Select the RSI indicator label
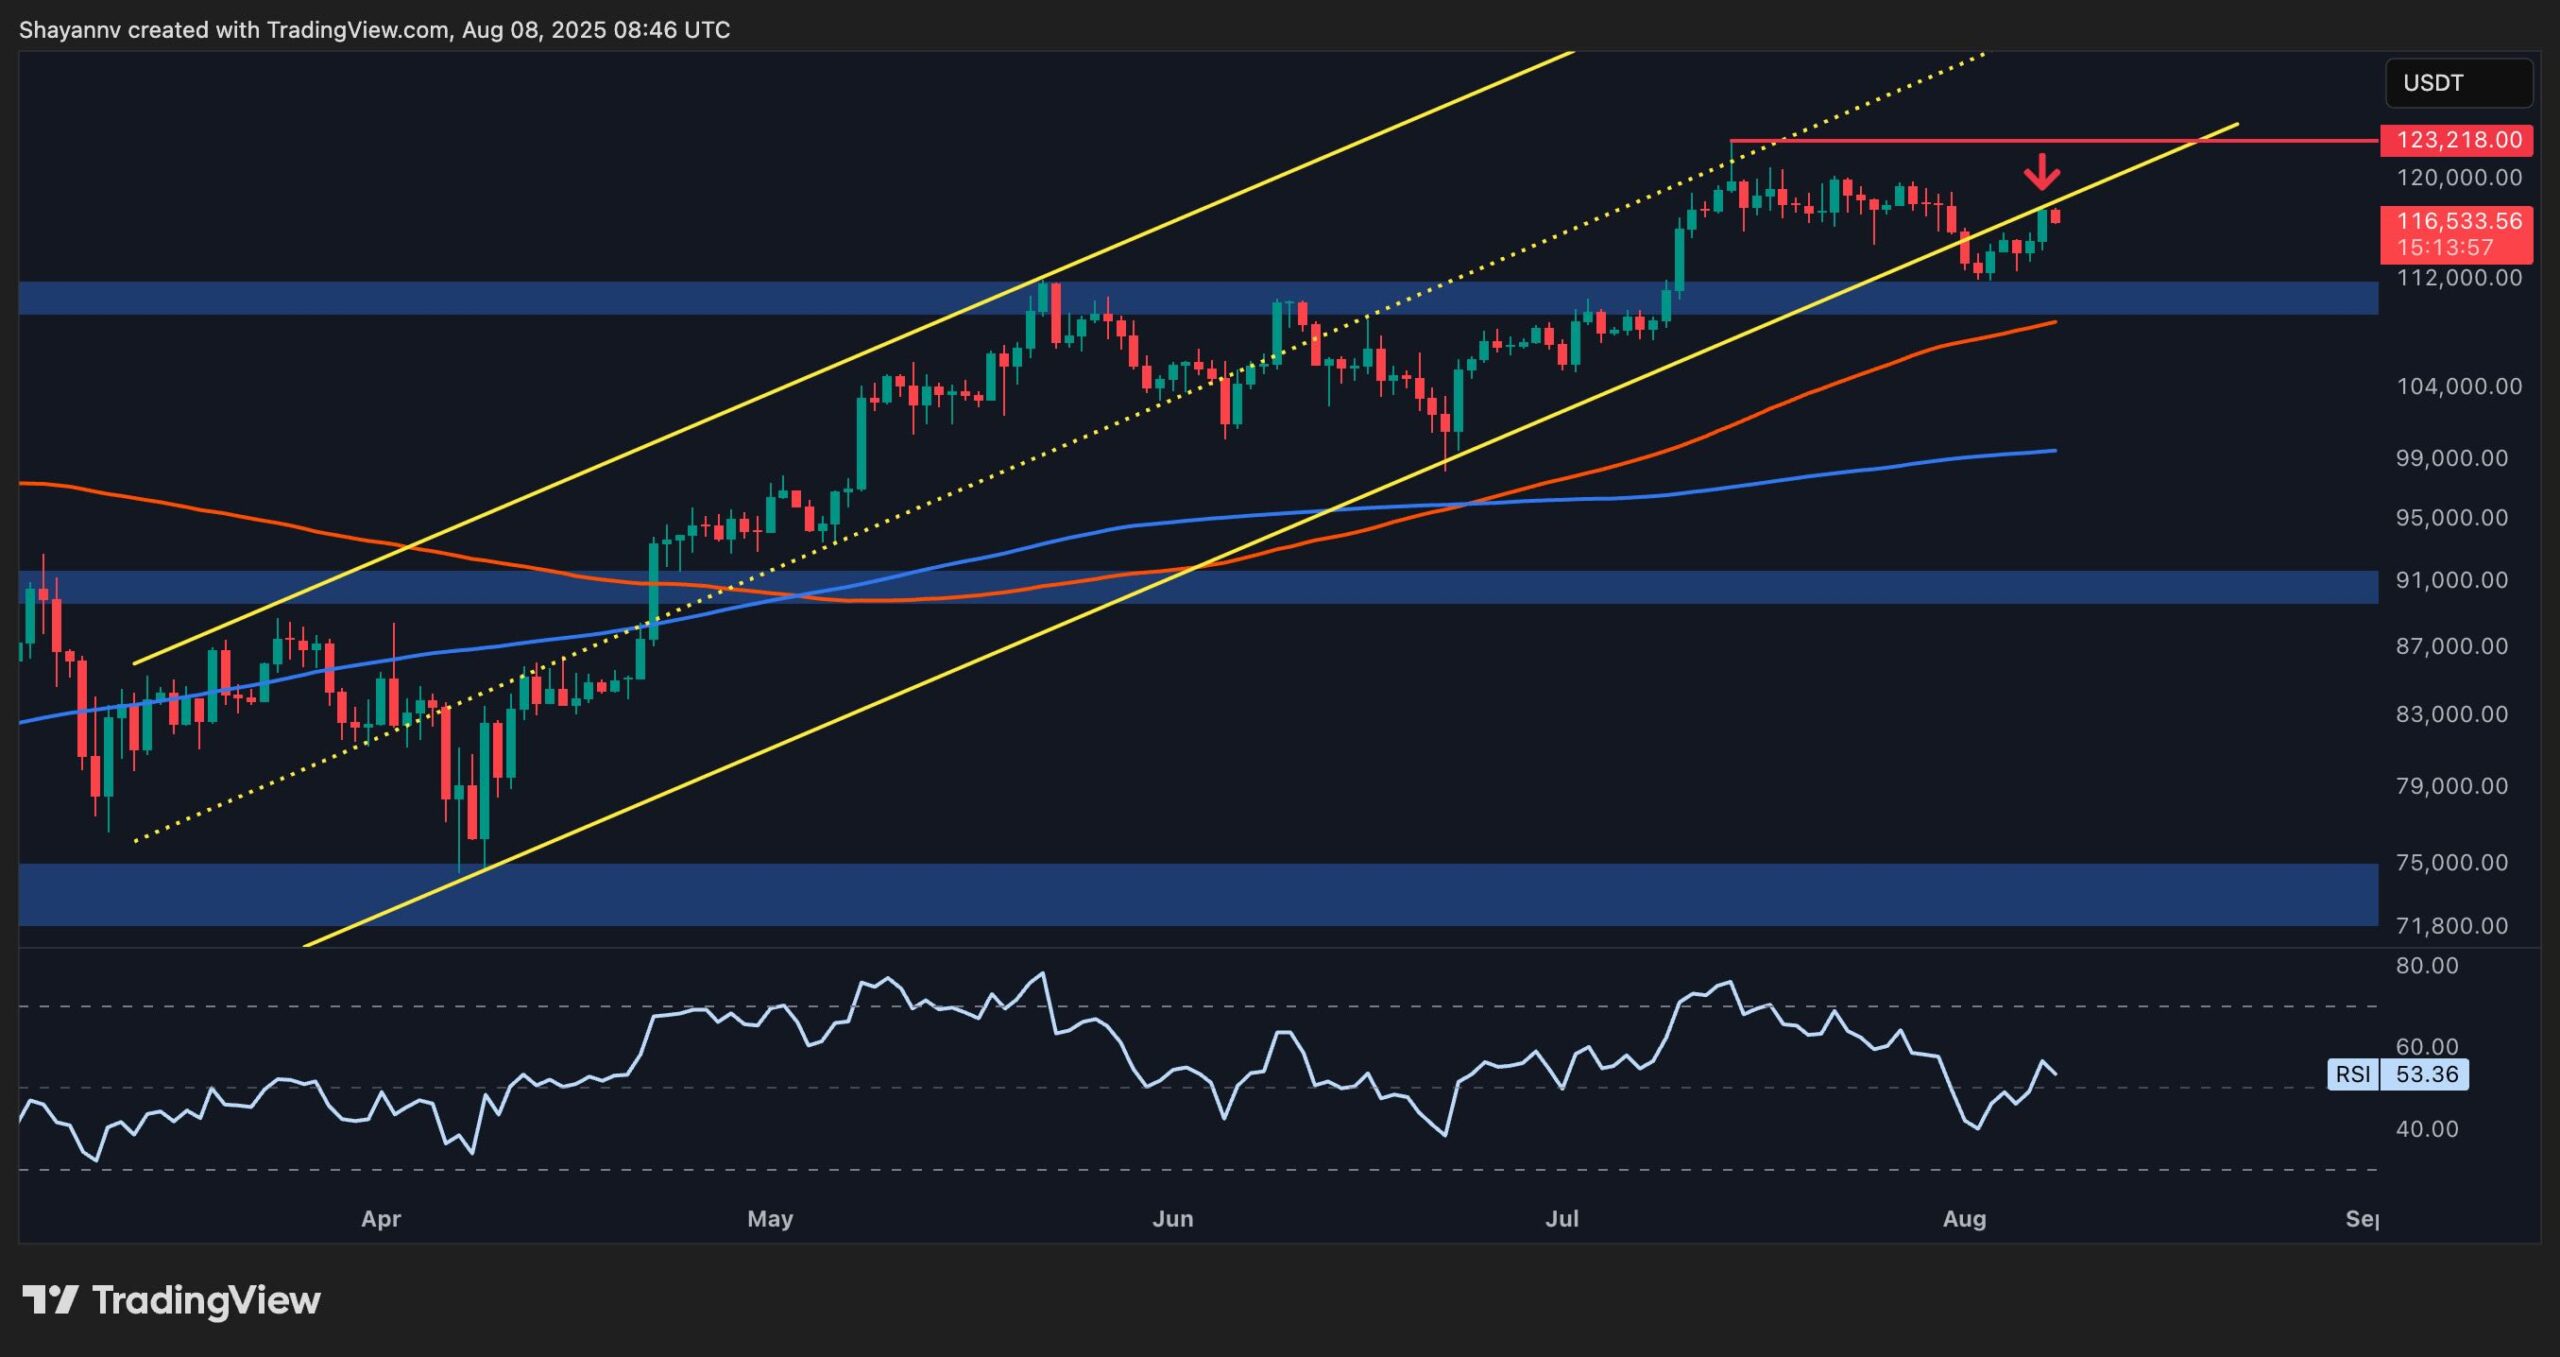The height and width of the screenshot is (1357, 2560). [x=2352, y=1074]
